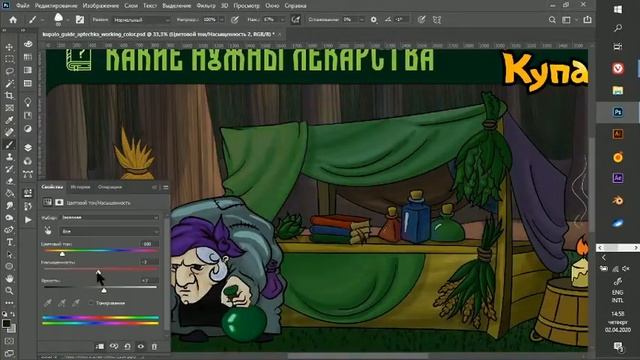
Task: Select the Move tool
Action: pyautogui.click(x=9, y=47)
